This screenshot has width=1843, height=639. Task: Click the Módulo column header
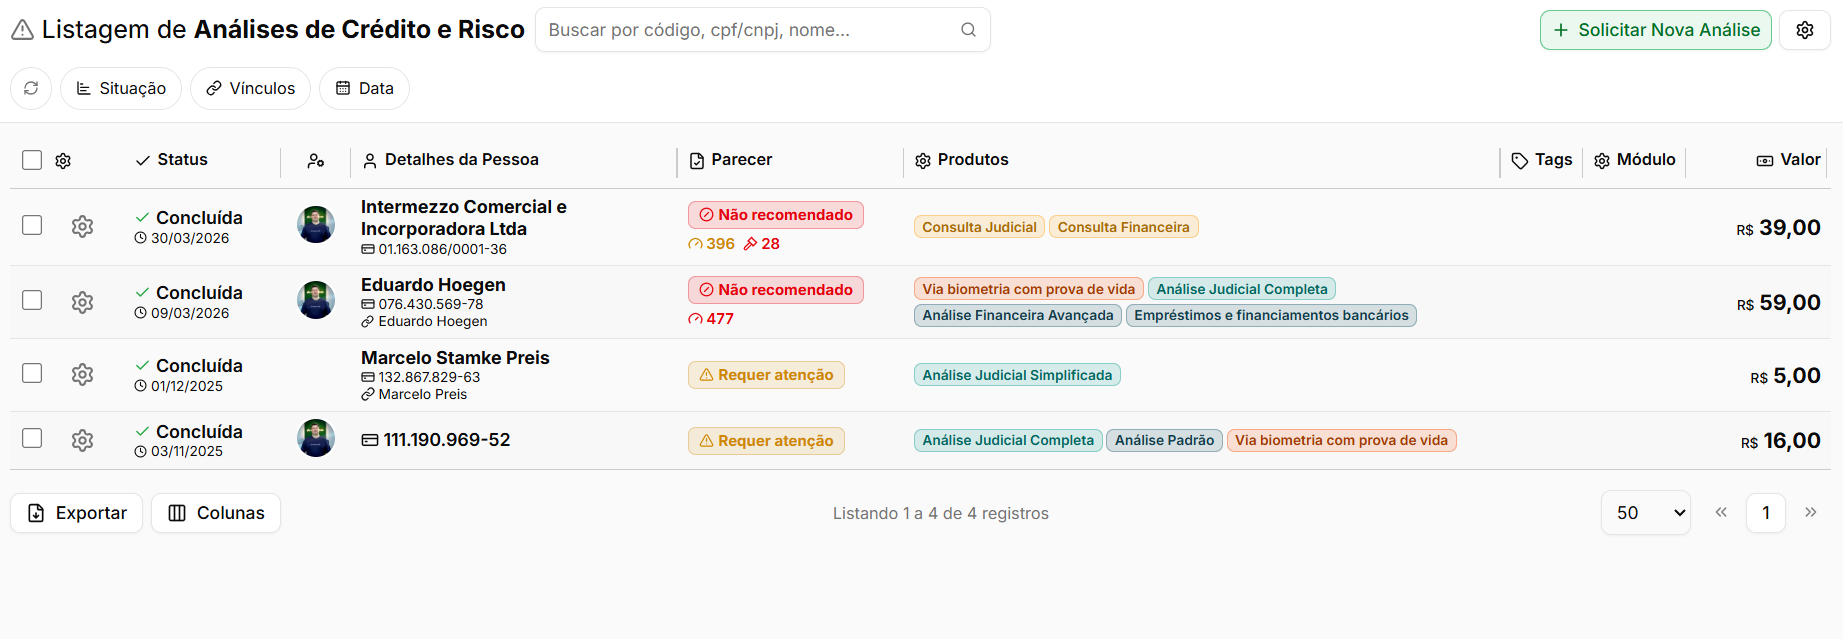point(1635,160)
